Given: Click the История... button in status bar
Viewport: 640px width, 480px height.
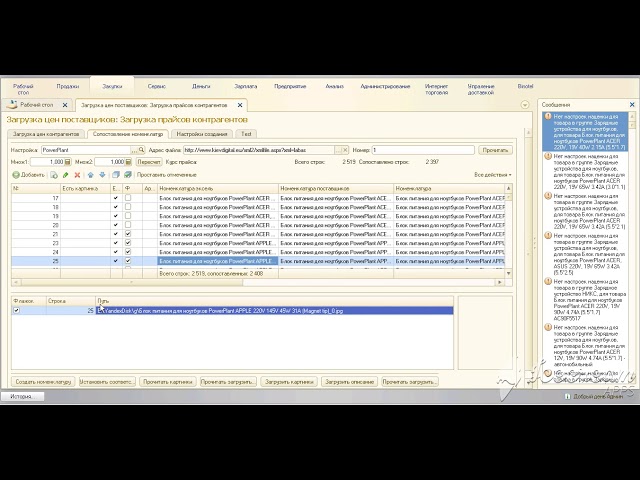Looking at the screenshot, I should pyautogui.click(x=22, y=396).
